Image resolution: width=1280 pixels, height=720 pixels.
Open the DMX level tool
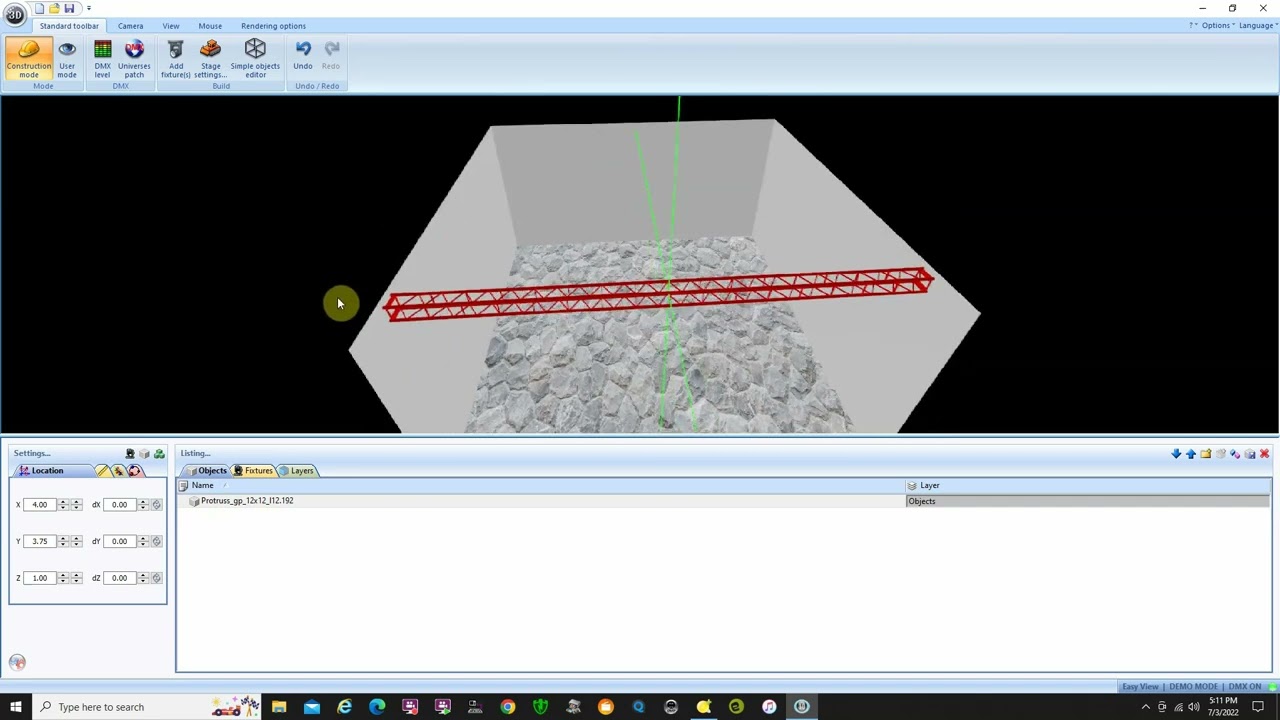click(x=102, y=59)
